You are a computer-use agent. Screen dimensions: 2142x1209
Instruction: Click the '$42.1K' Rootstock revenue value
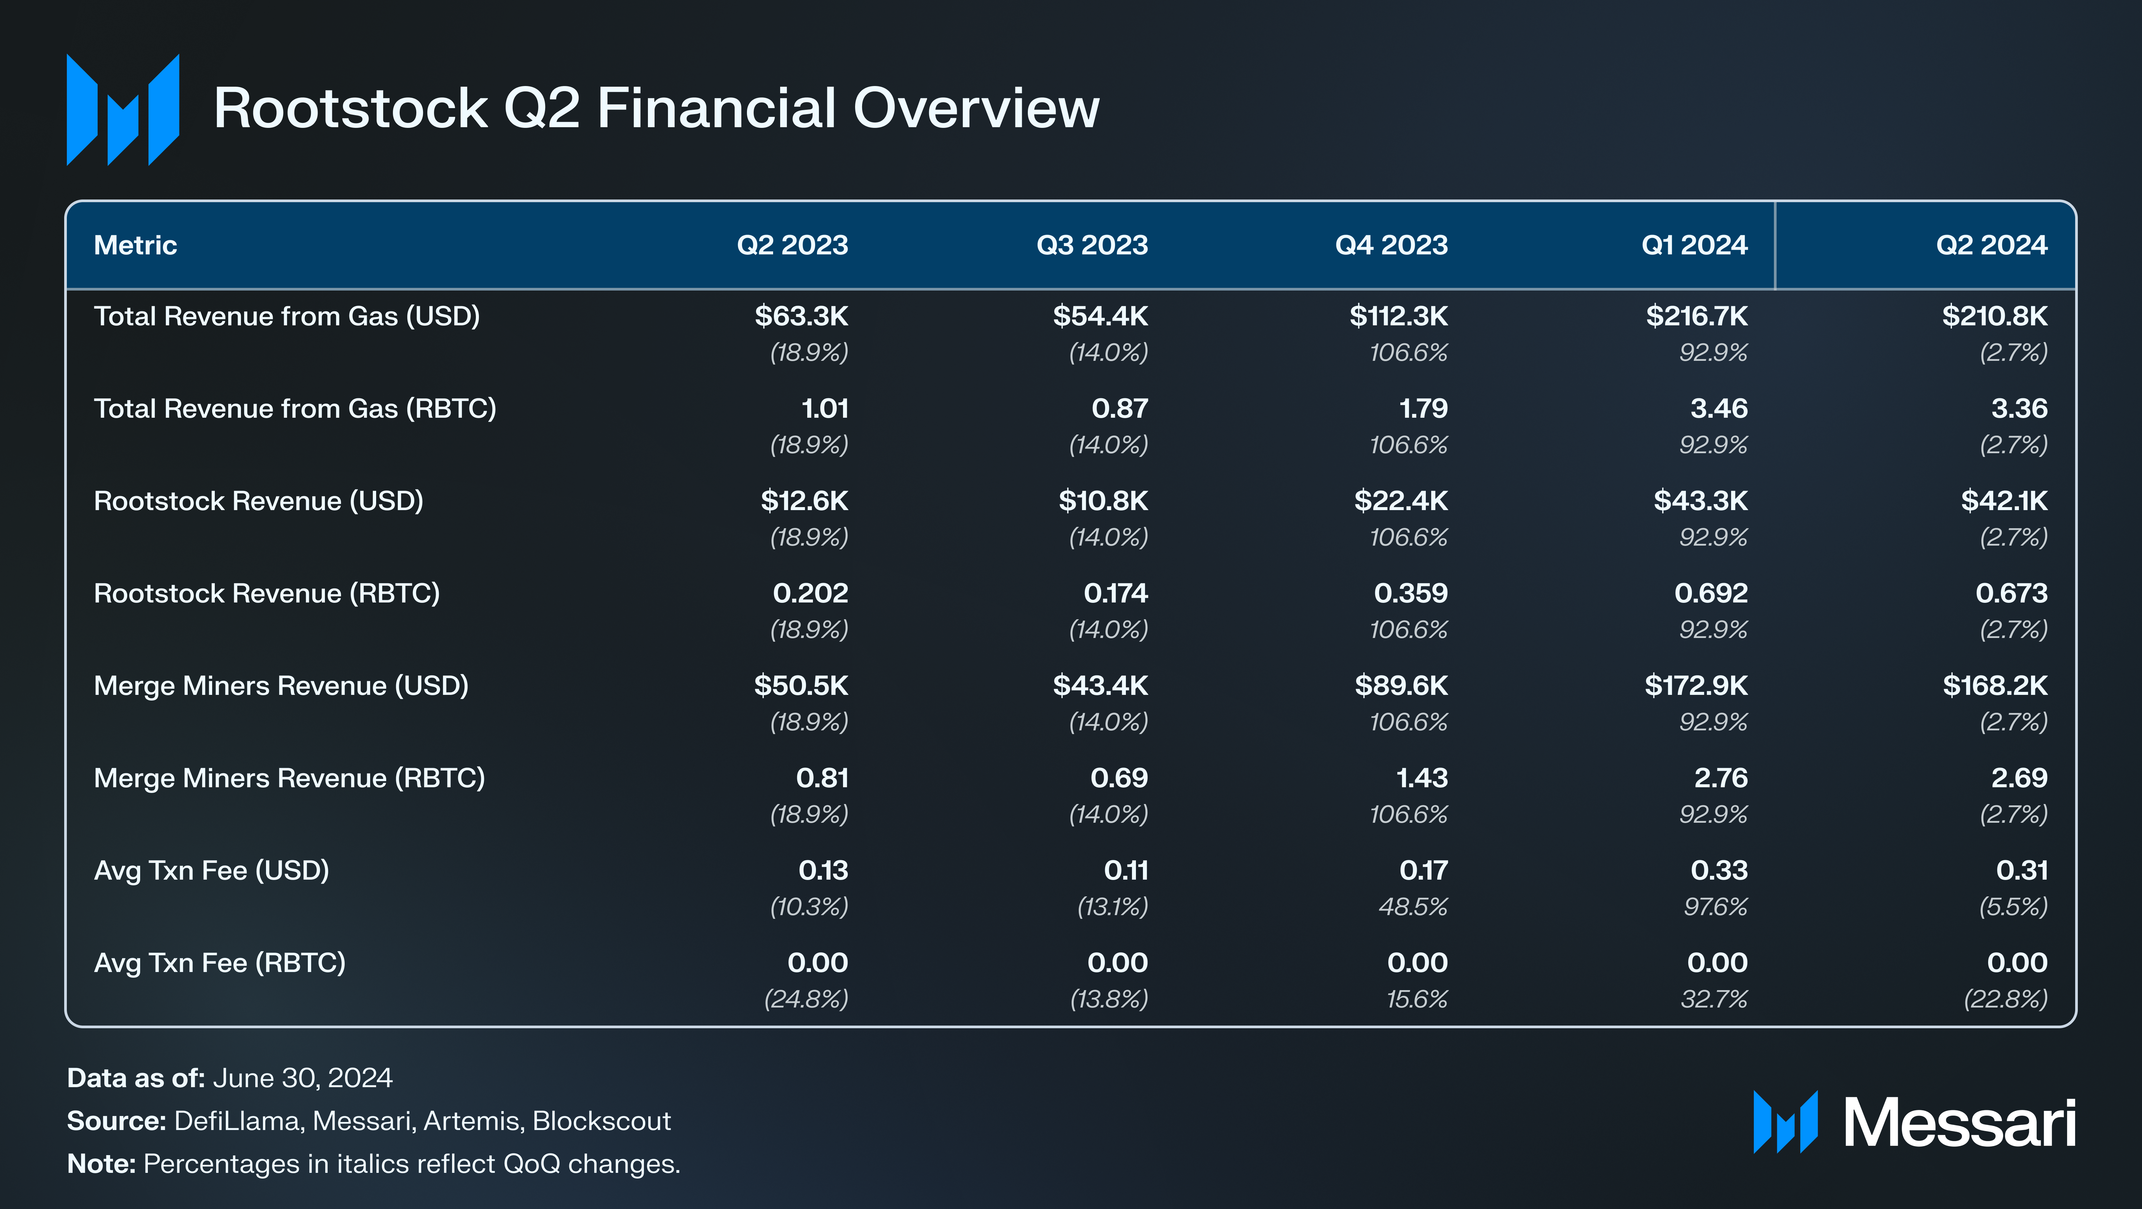click(2004, 501)
